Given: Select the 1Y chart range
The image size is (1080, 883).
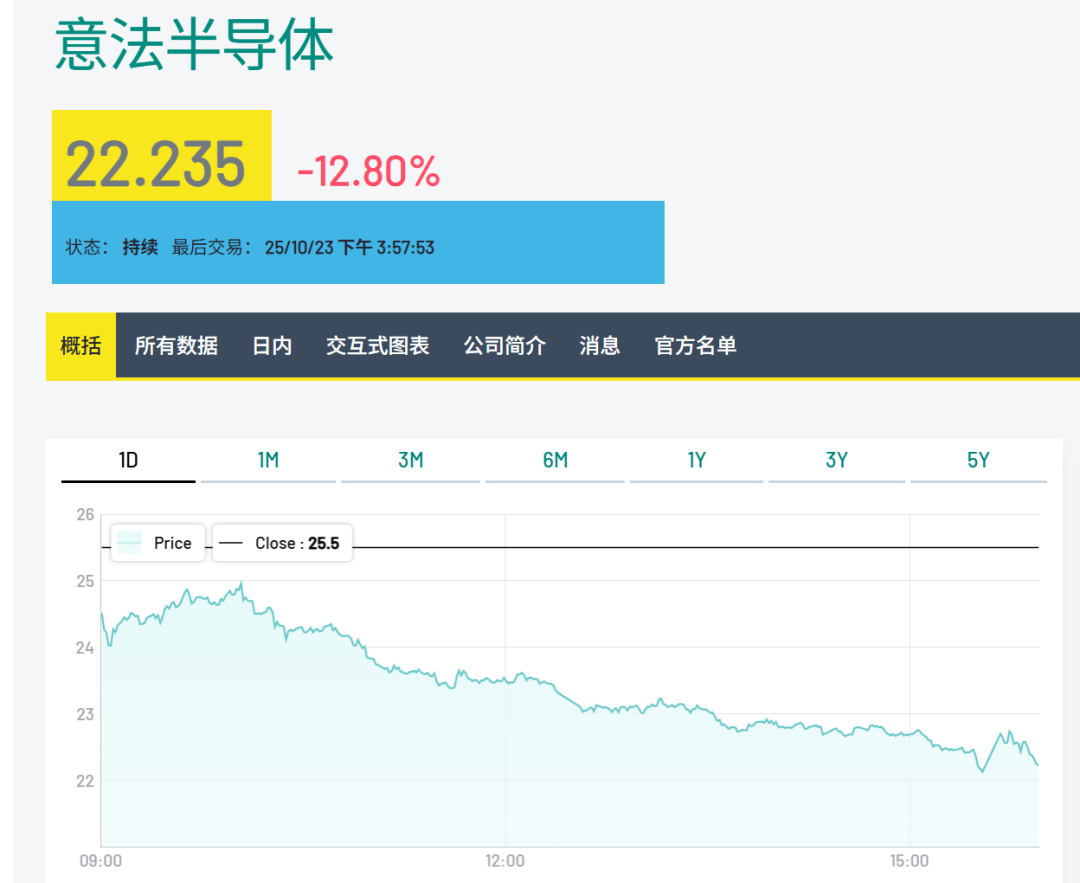Looking at the screenshot, I should [696, 460].
